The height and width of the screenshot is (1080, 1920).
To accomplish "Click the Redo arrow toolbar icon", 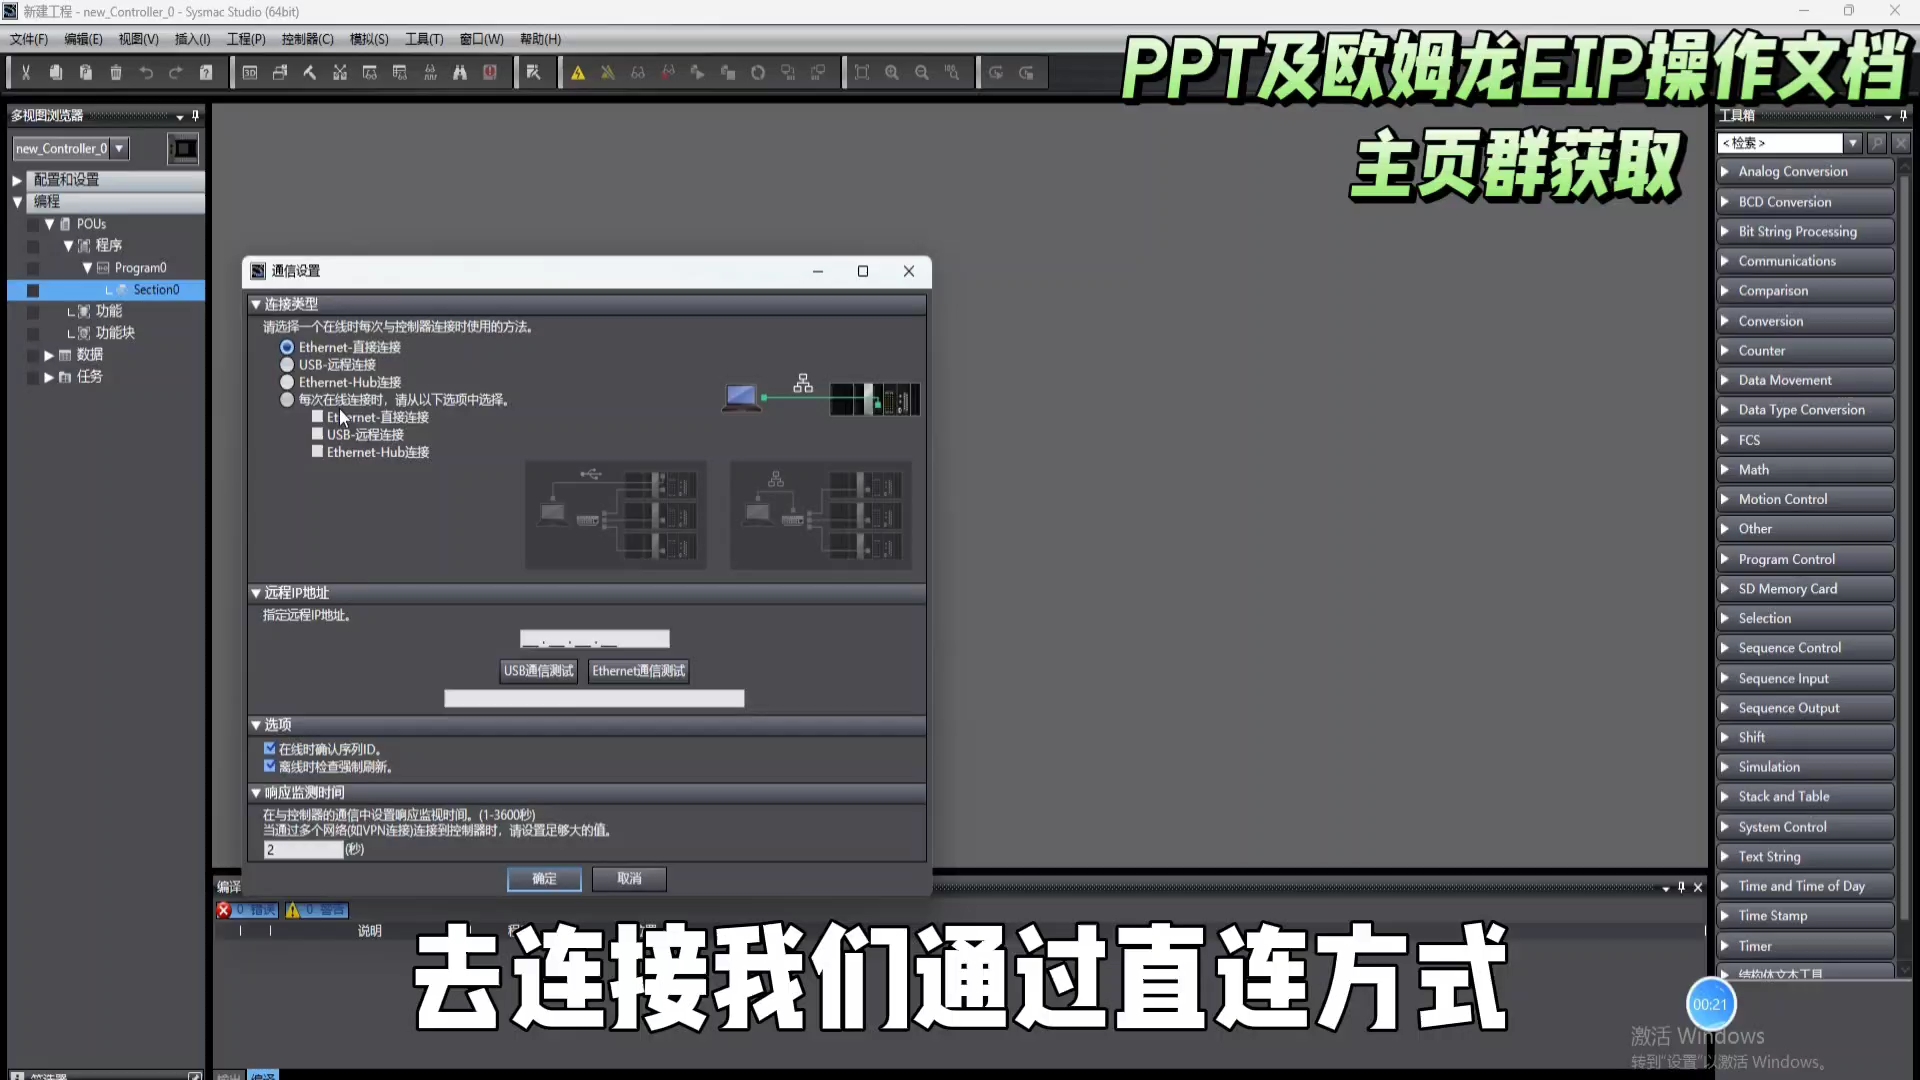I will coord(176,73).
